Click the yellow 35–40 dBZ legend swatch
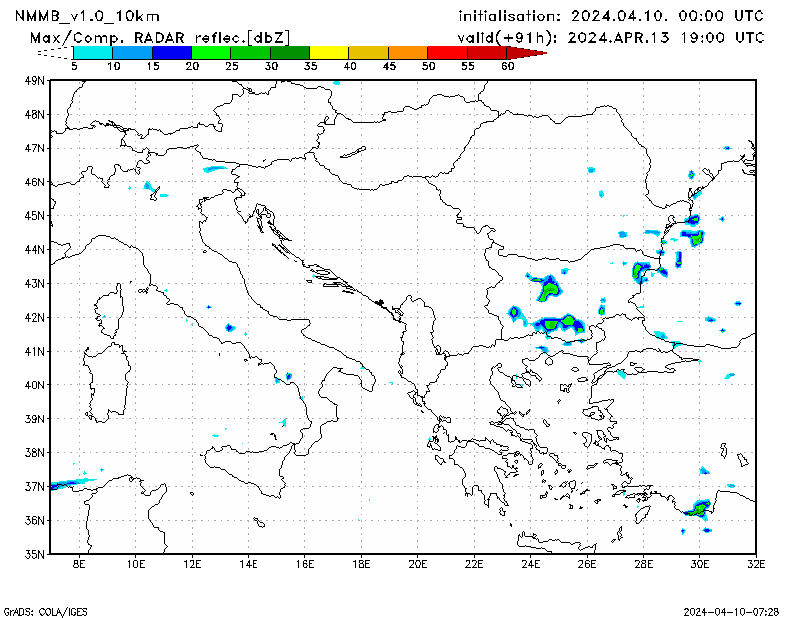 329,52
